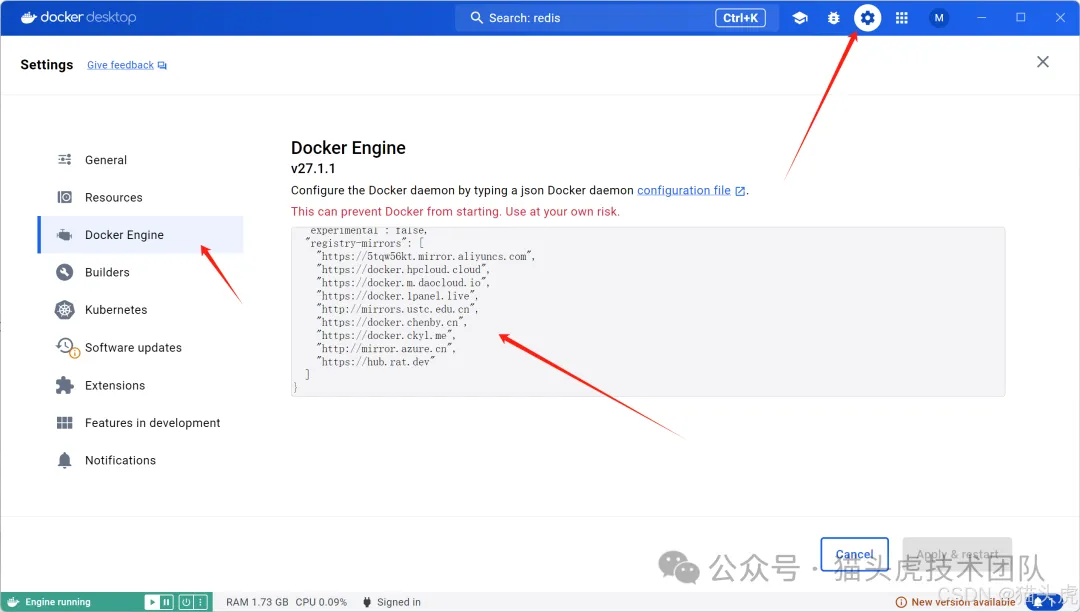This screenshot has height=612, width=1080.
Task: Click the Docker Engine whale icon in sidebar
Action: tap(65, 235)
